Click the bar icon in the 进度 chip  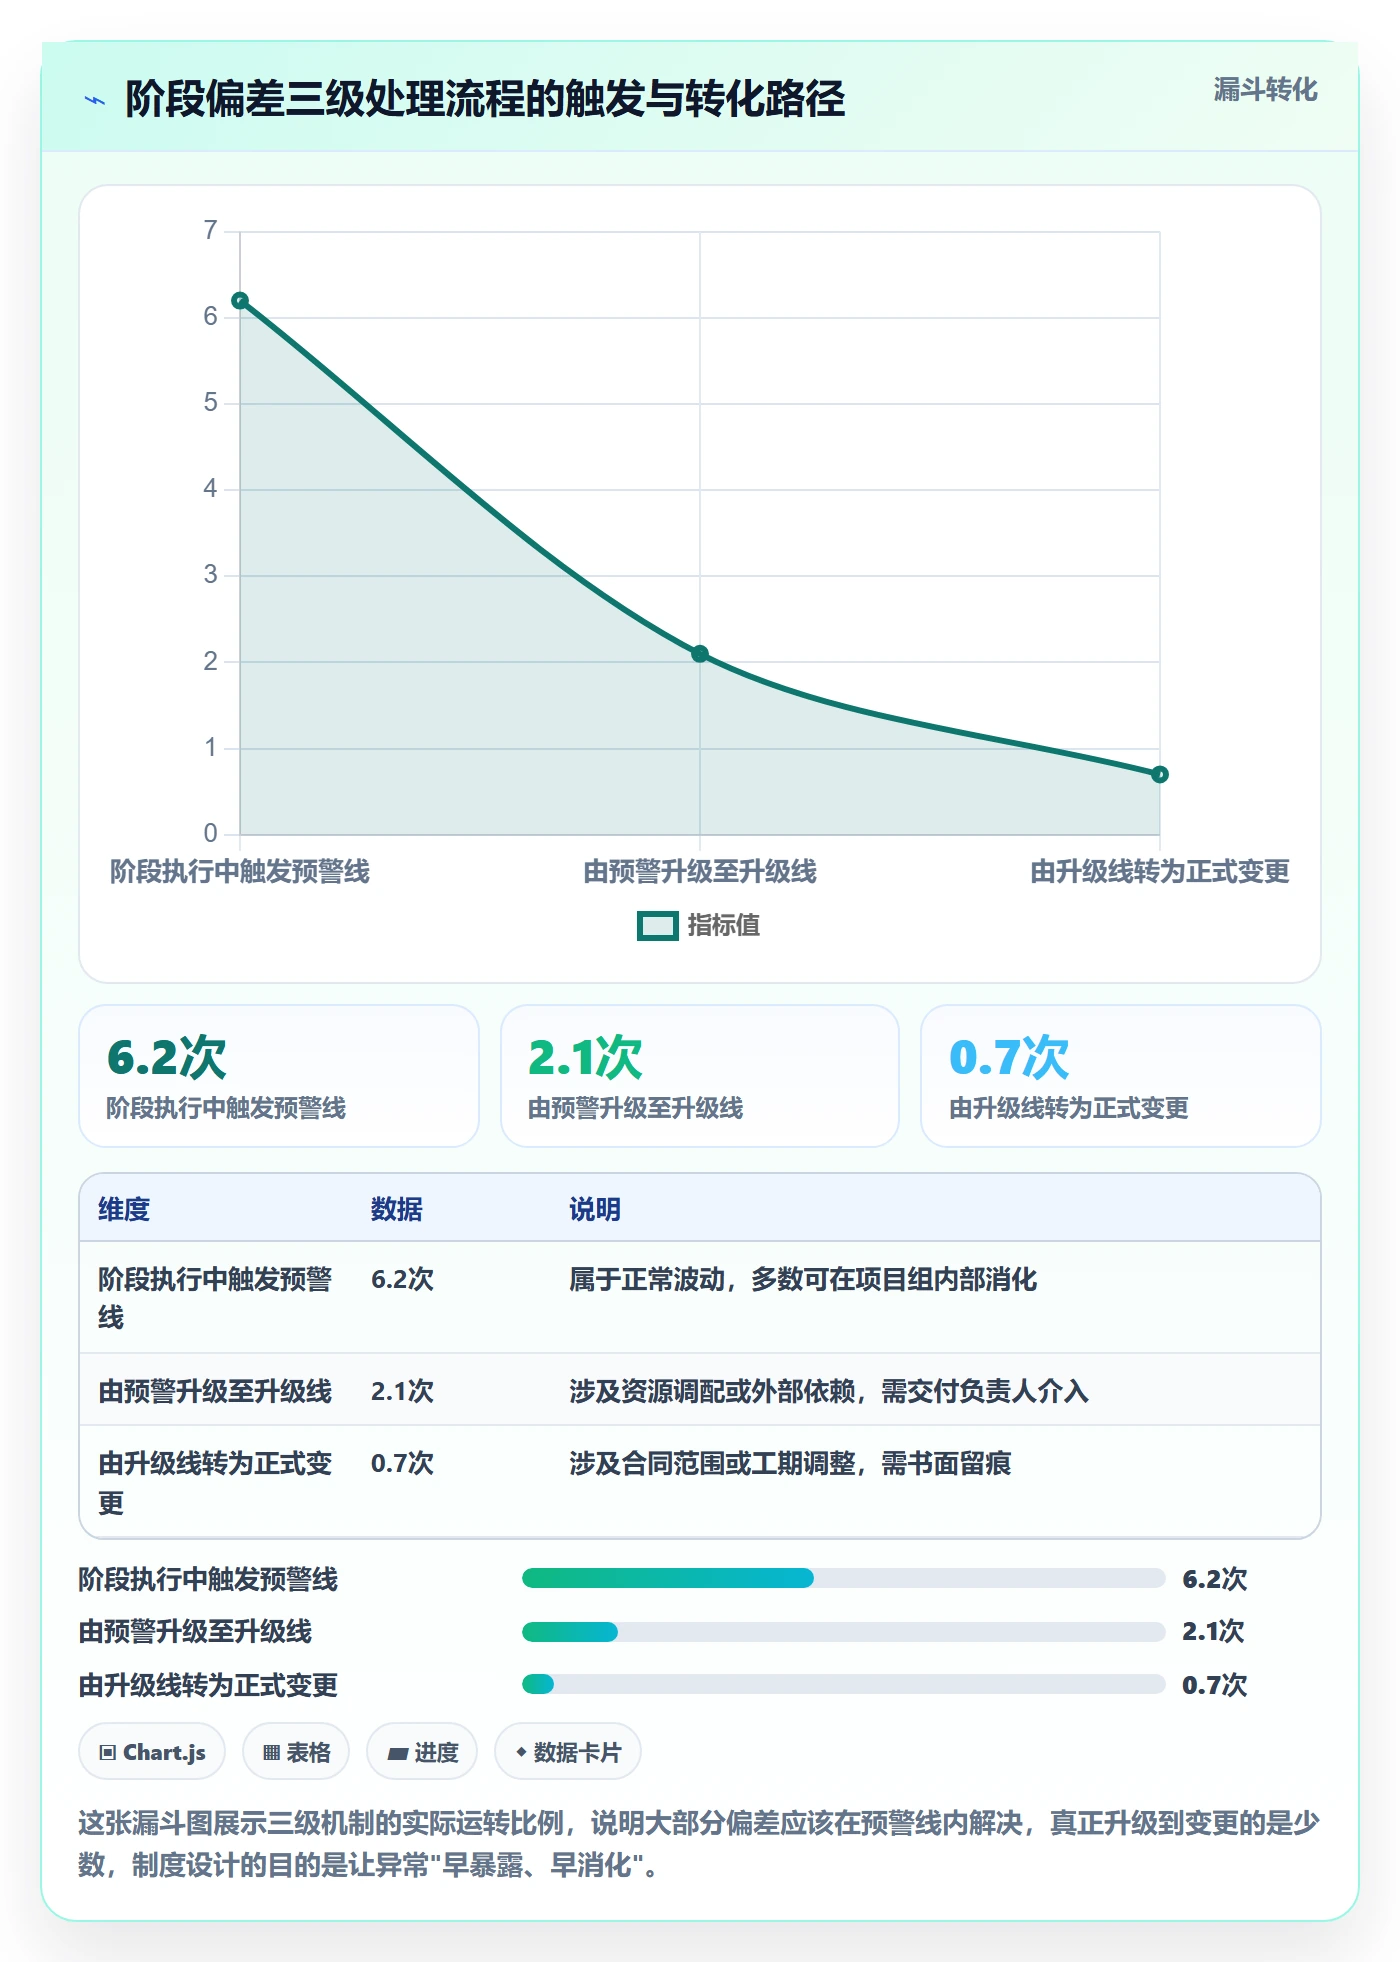click(x=397, y=1753)
